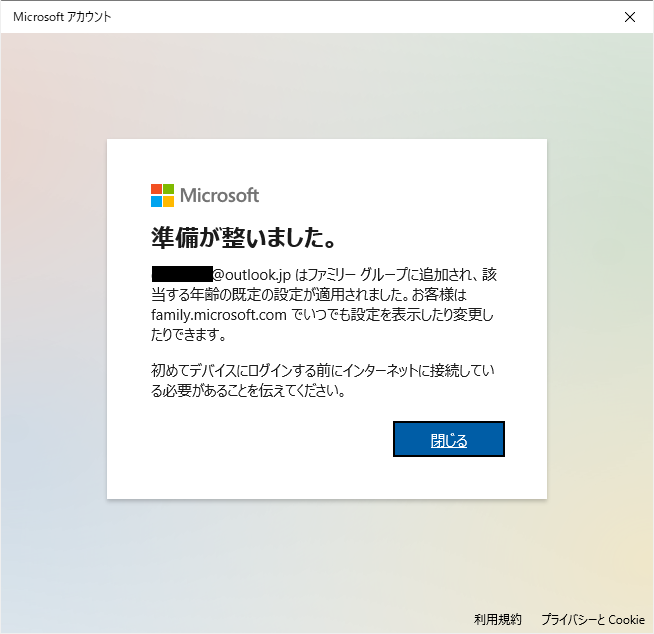The image size is (654, 634).
Task: Click the Microsoft アカウント window title
Action: pyautogui.click(x=62, y=17)
